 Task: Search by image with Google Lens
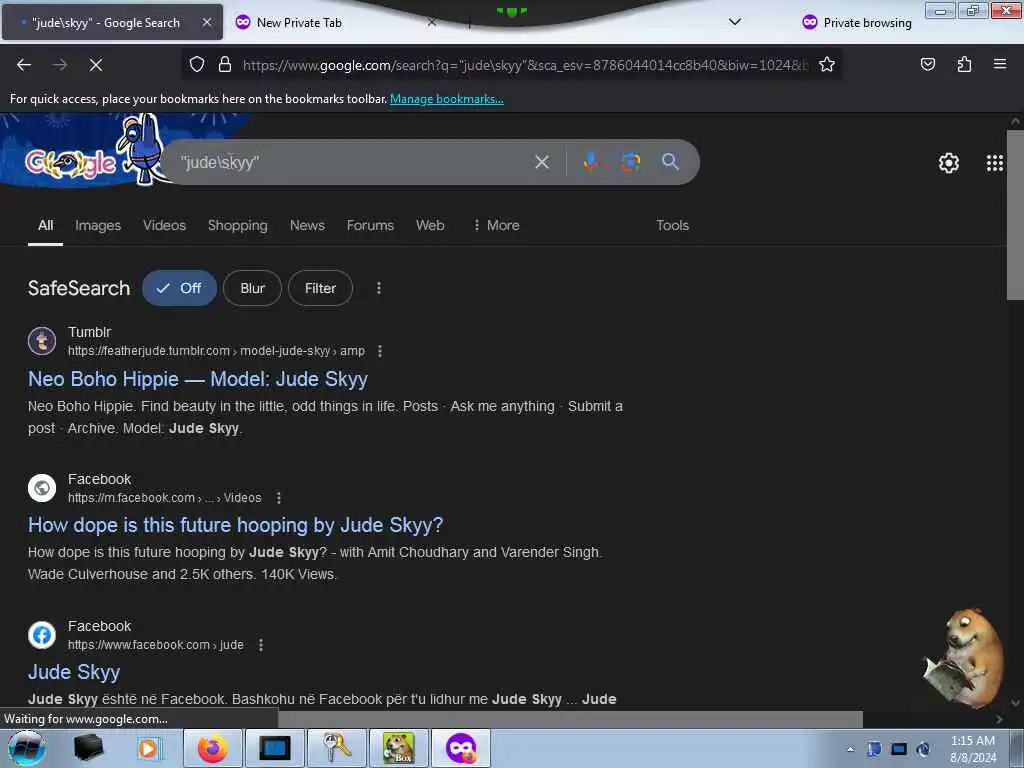pyautogui.click(x=630, y=162)
